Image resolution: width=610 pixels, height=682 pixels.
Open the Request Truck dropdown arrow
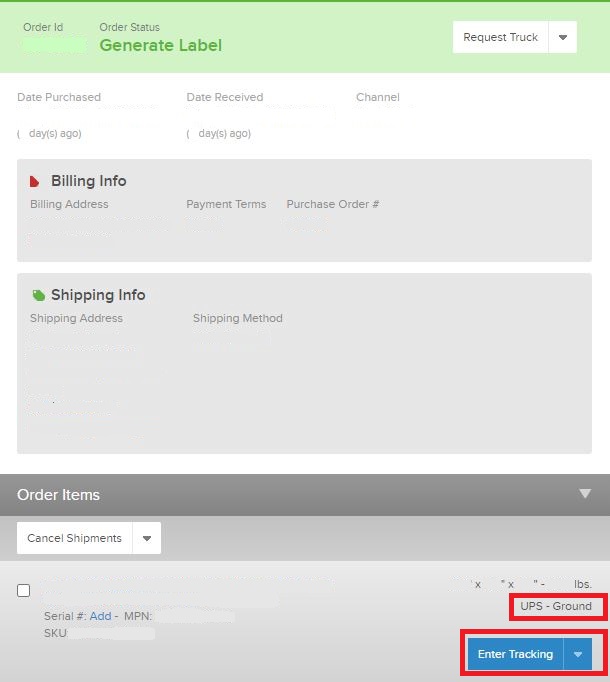pos(563,37)
